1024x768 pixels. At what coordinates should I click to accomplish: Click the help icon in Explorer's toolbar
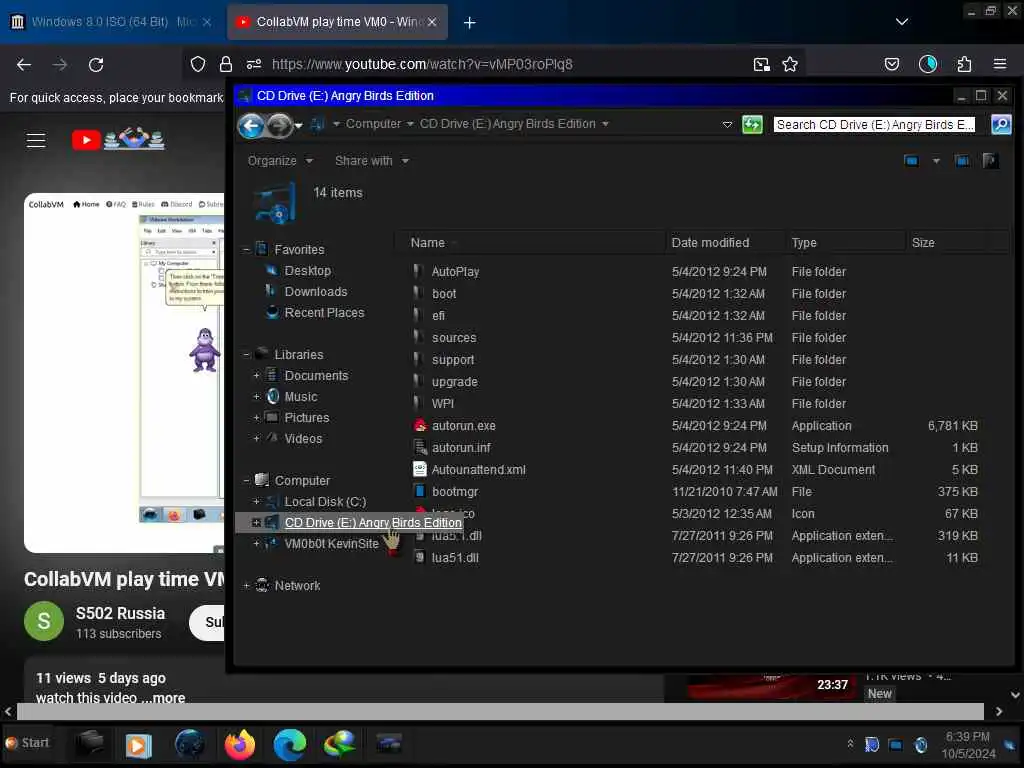click(990, 161)
